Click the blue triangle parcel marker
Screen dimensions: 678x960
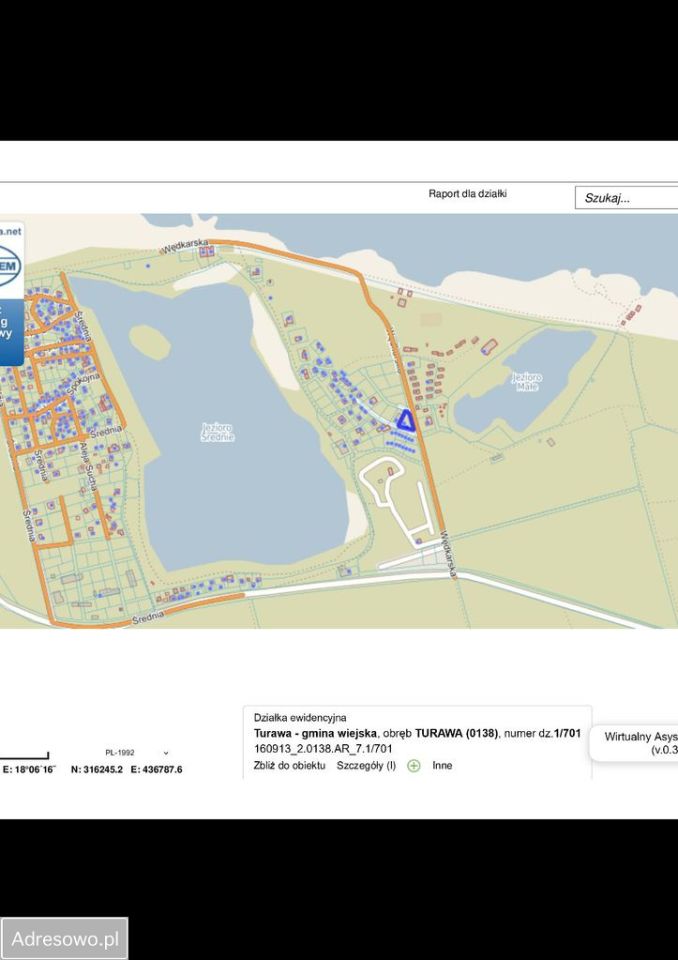(406, 421)
